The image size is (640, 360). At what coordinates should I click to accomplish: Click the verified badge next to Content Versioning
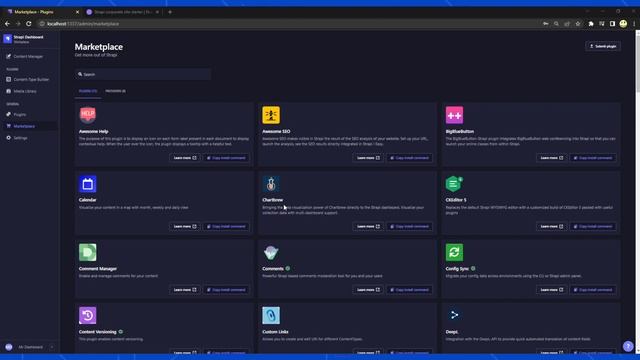[120, 332]
